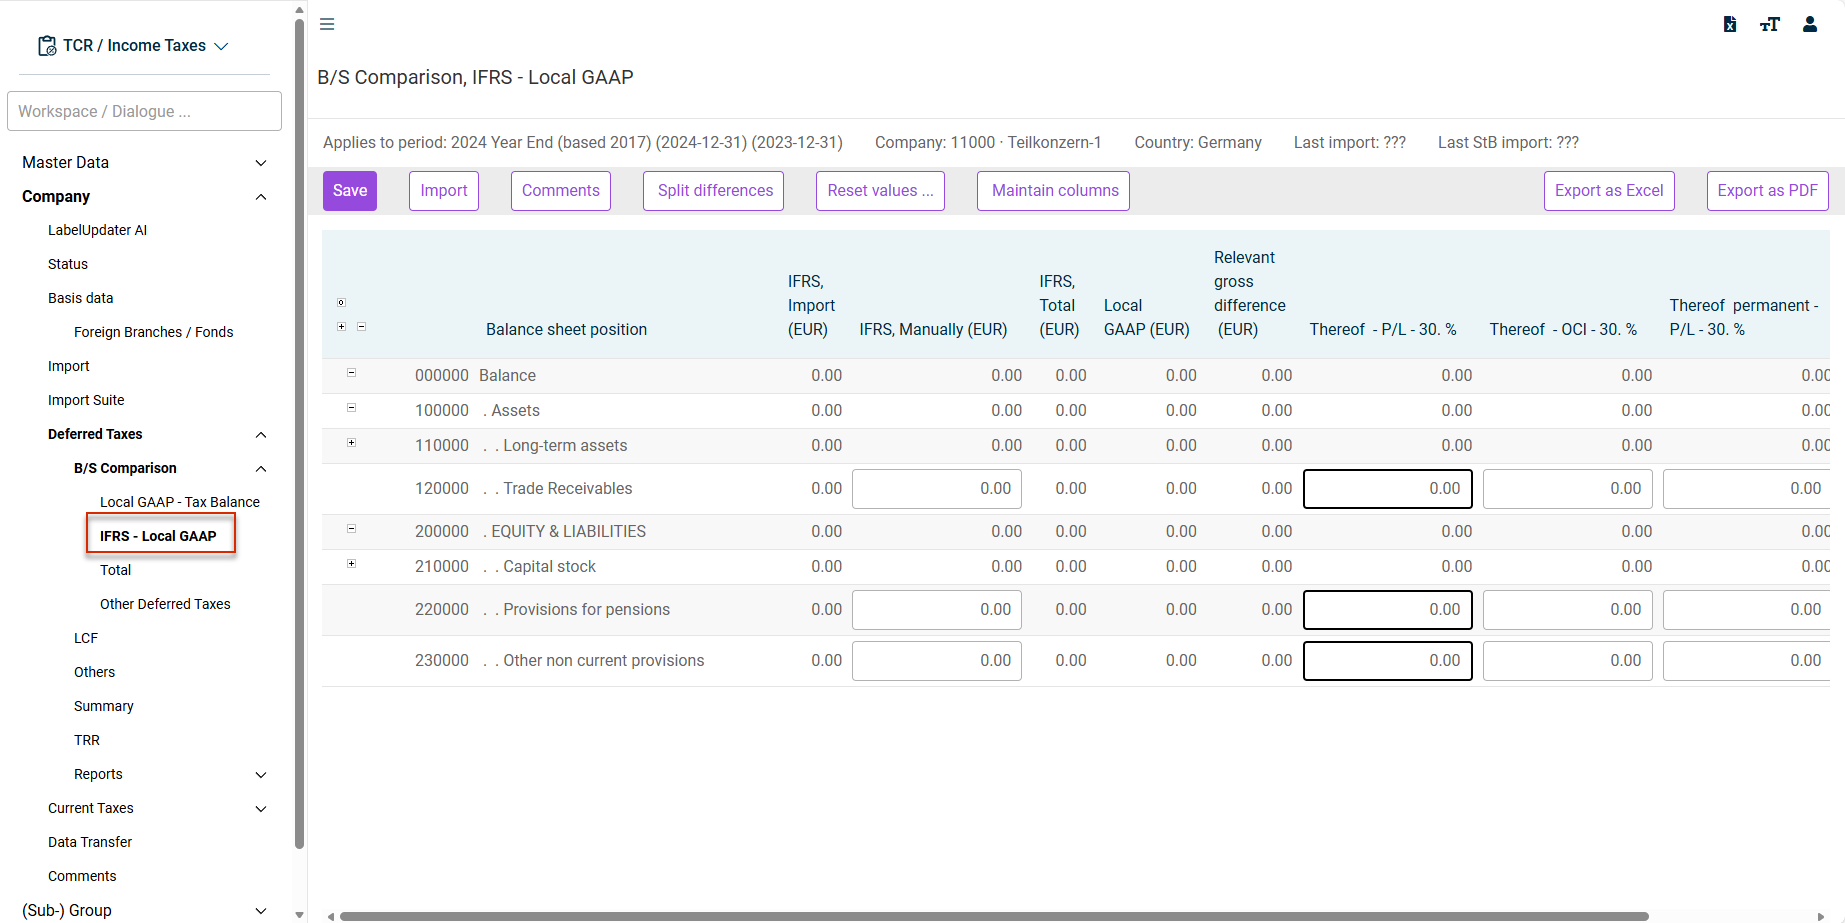
Task: Open the user profile icon
Action: (x=1810, y=24)
